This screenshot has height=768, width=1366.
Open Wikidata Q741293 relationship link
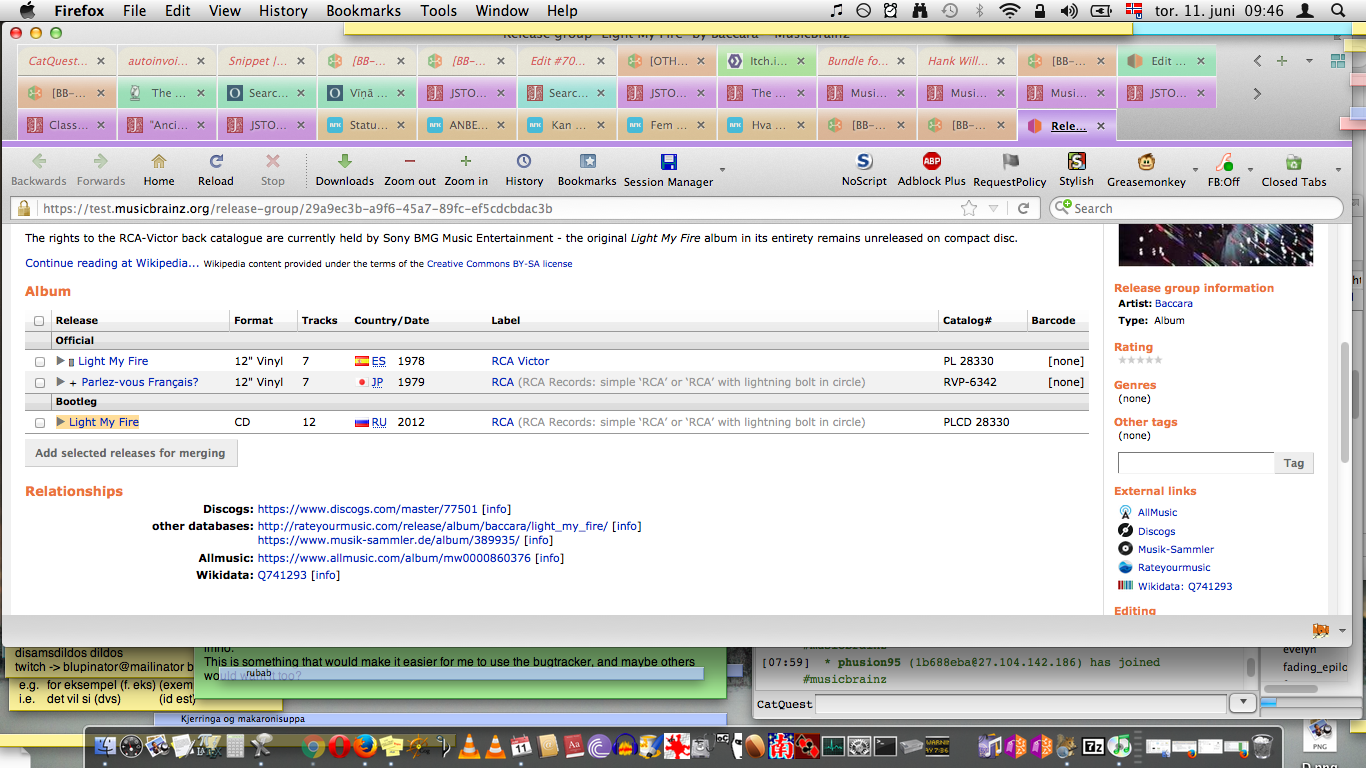[282, 575]
